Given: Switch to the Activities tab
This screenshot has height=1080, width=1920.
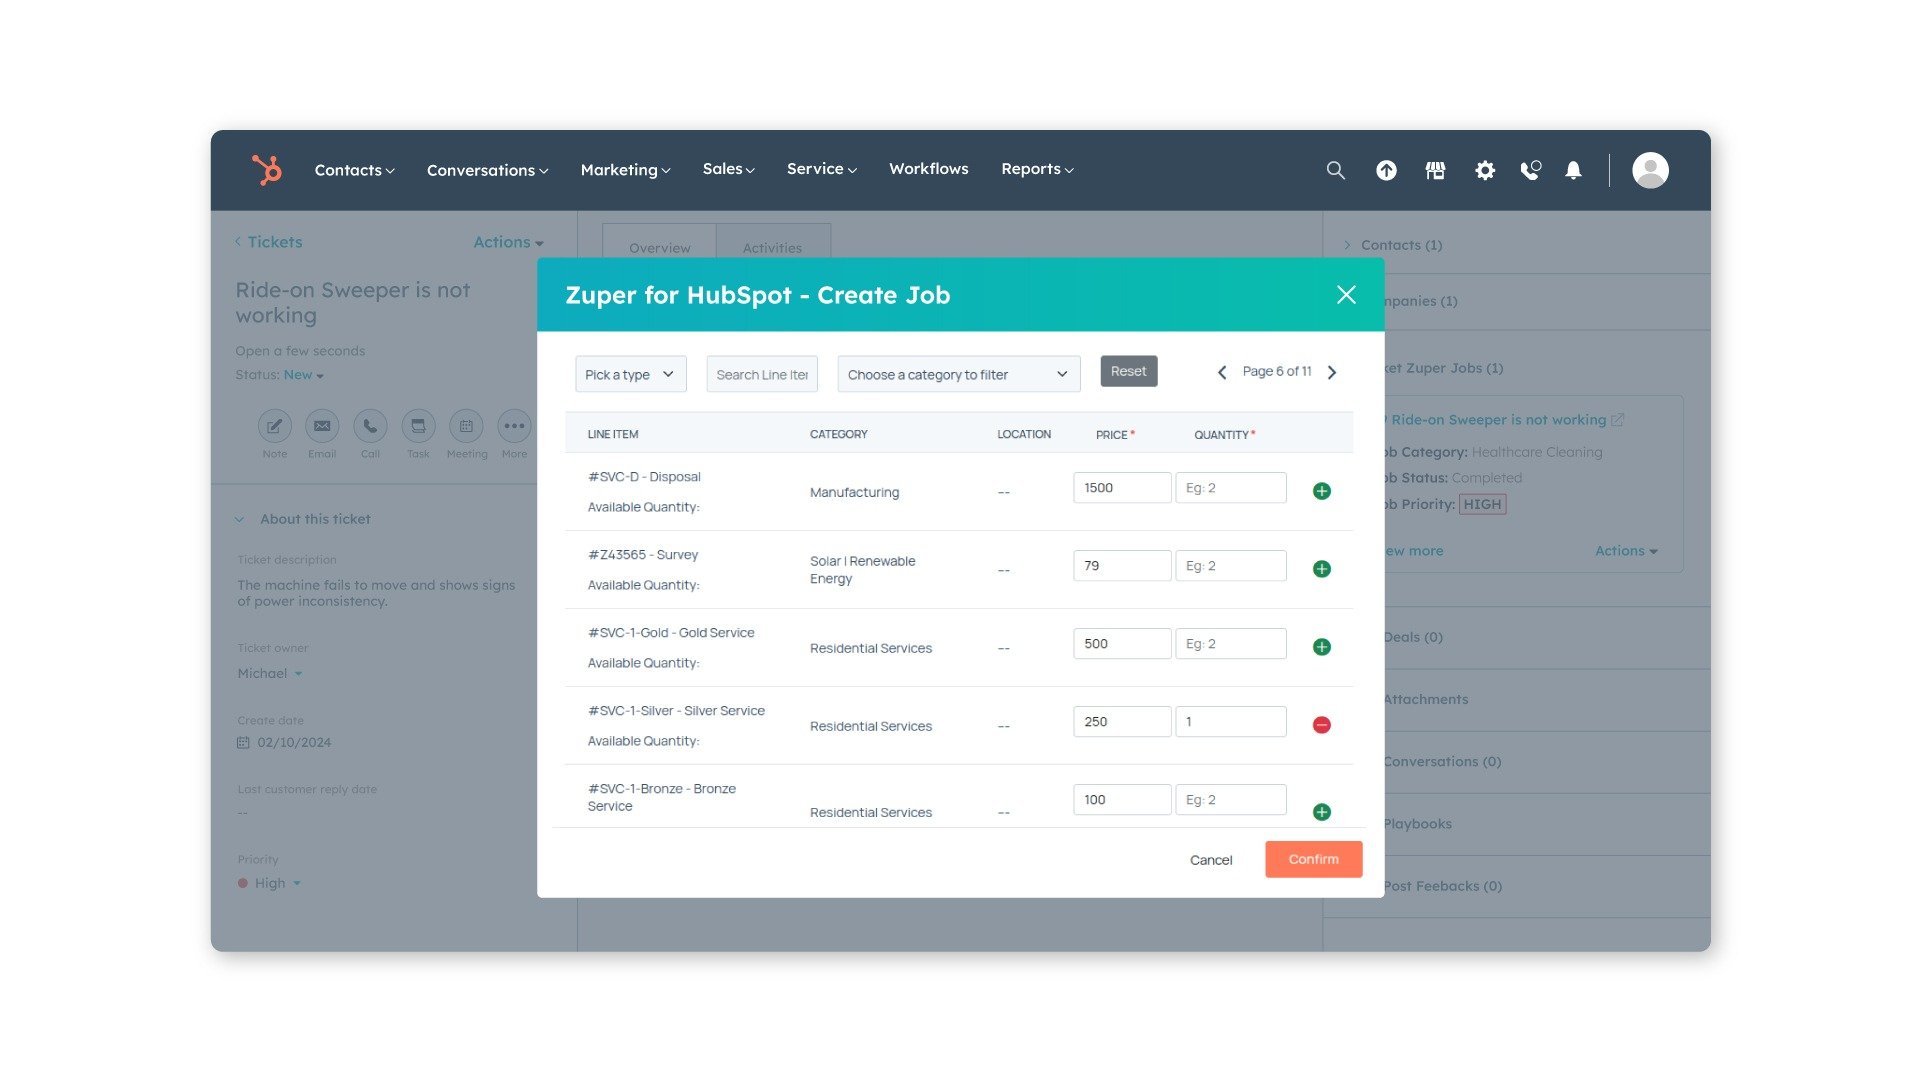Looking at the screenshot, I should point(772,247).
